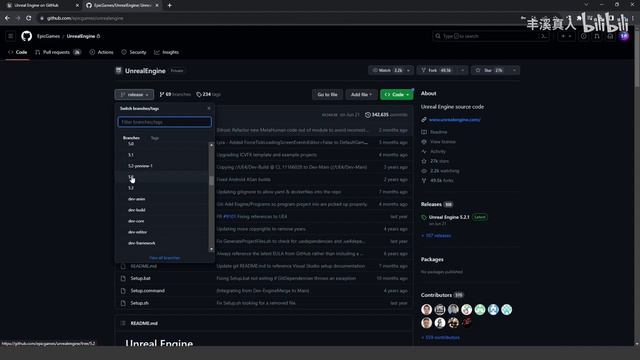This screenshot has width=640, height=360.
Task: Open the pull requests icon in header
Action: point(597,36)
